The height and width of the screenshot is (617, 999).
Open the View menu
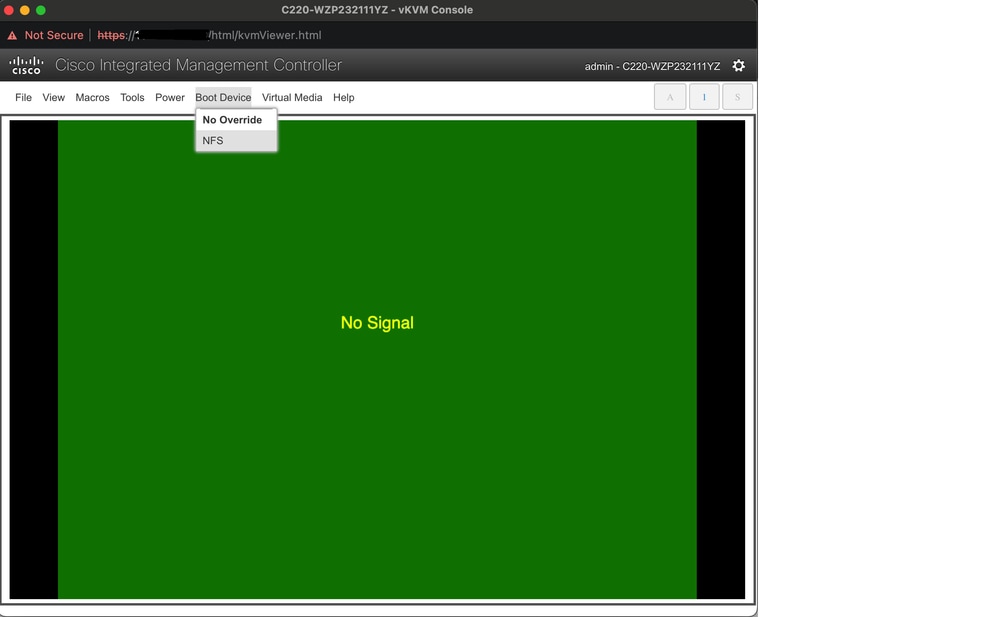[x=54, y=98]
